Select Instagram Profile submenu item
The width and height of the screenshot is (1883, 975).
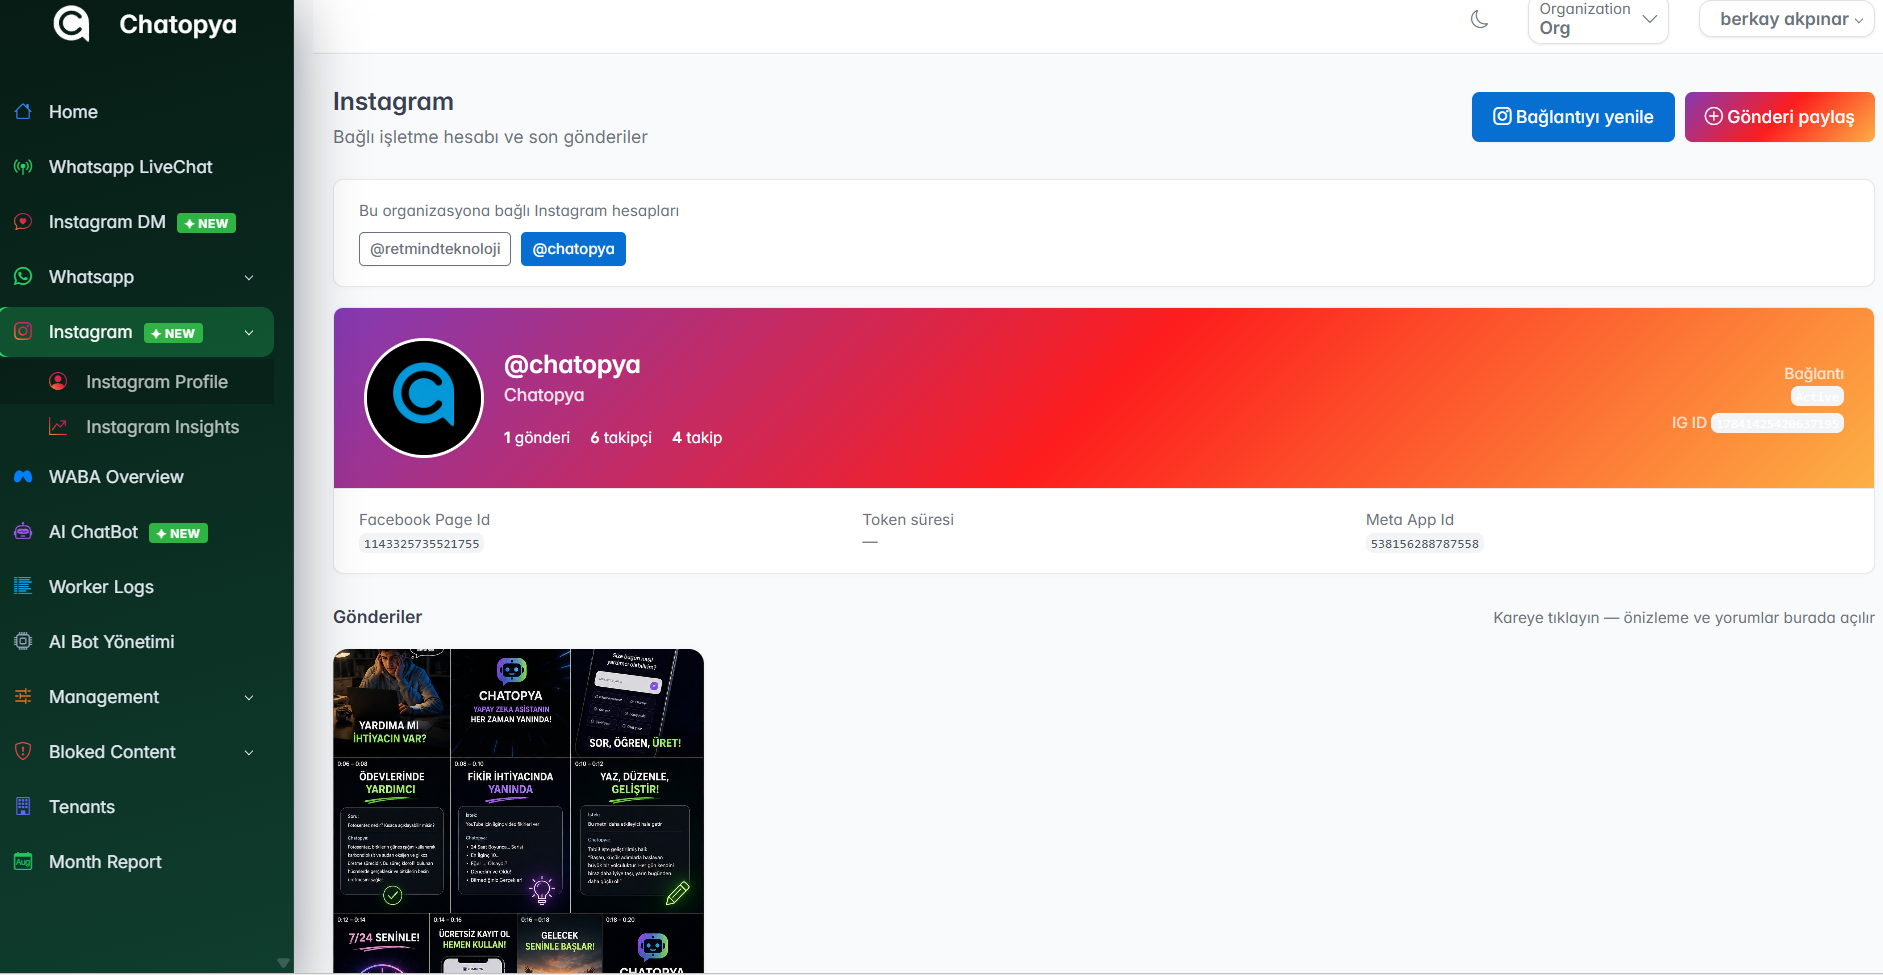point(137,381)
